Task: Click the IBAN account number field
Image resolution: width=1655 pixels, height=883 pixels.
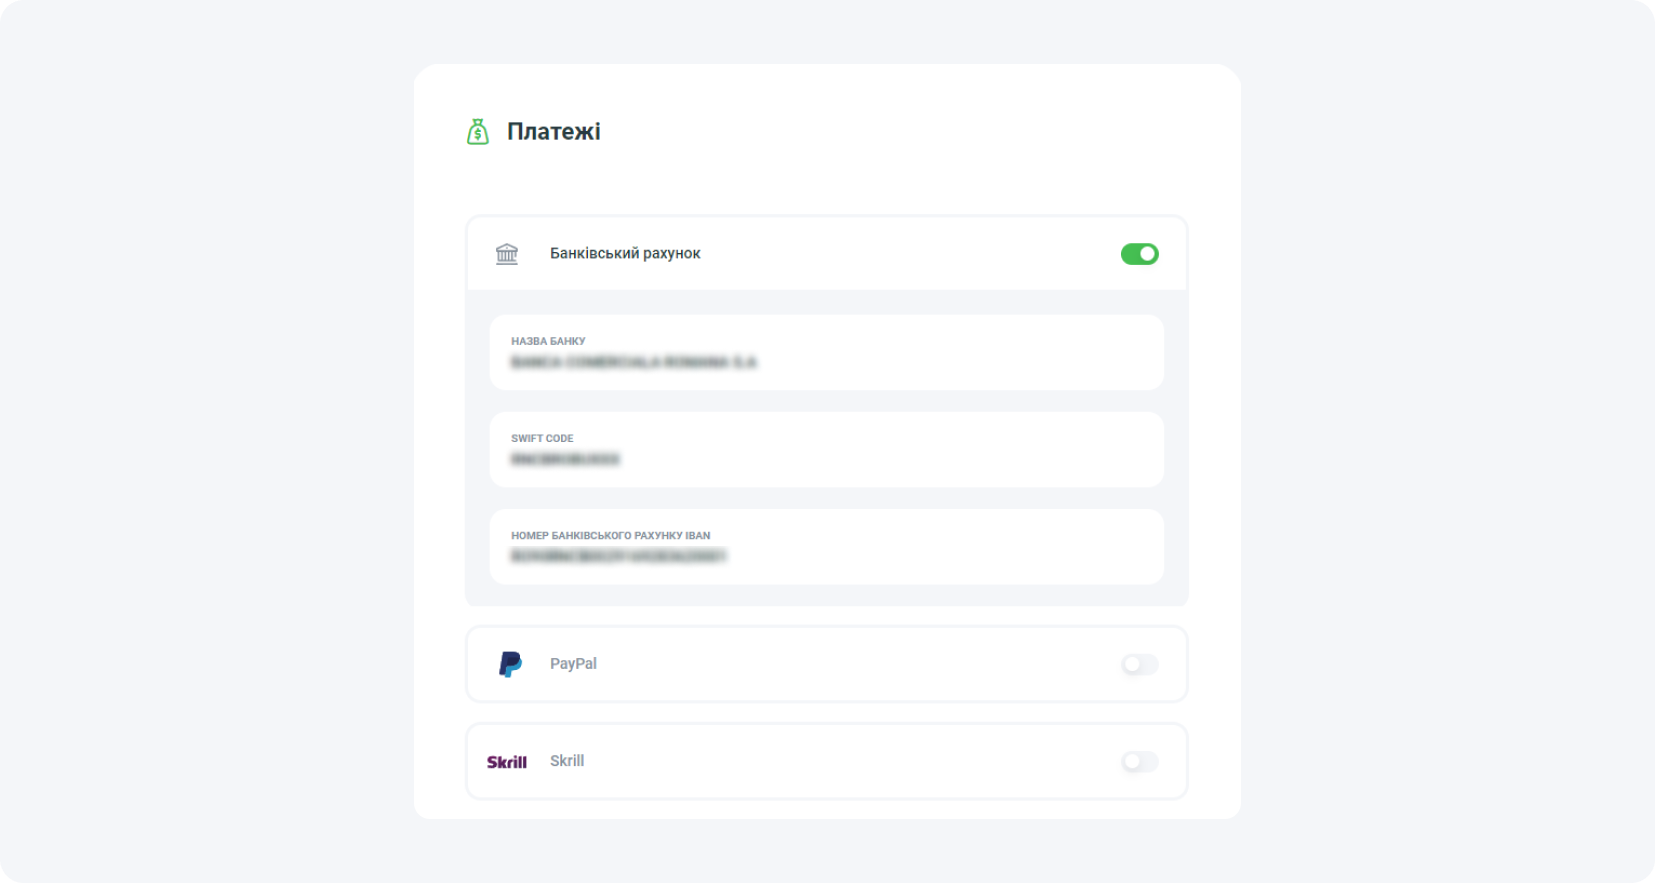Action: tap(826, 547)
